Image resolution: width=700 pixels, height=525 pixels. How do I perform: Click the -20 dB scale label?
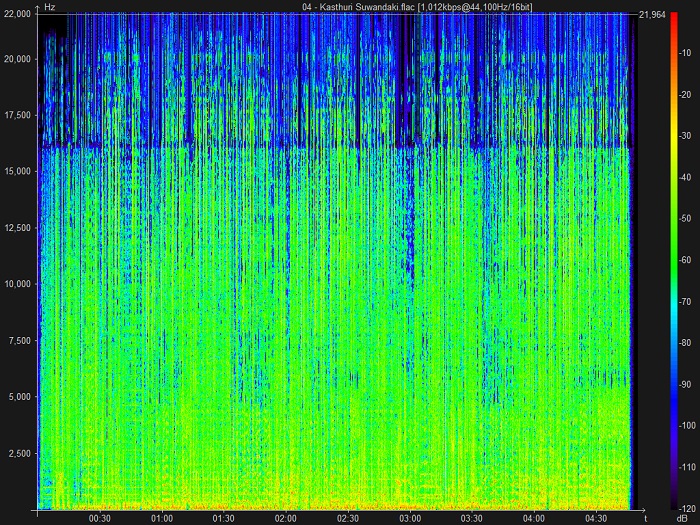click(x=685, y=95)
